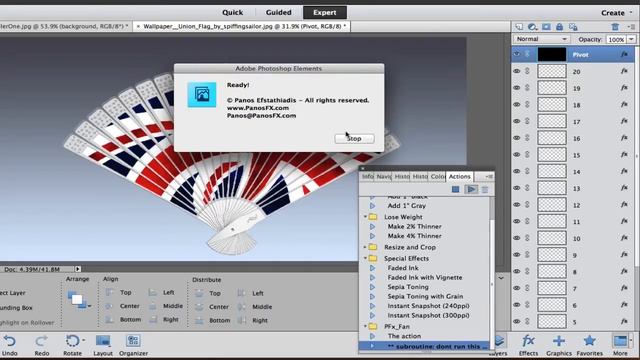Distribute Top edges
Screen dimensions: 640x360
click(208, 293)
